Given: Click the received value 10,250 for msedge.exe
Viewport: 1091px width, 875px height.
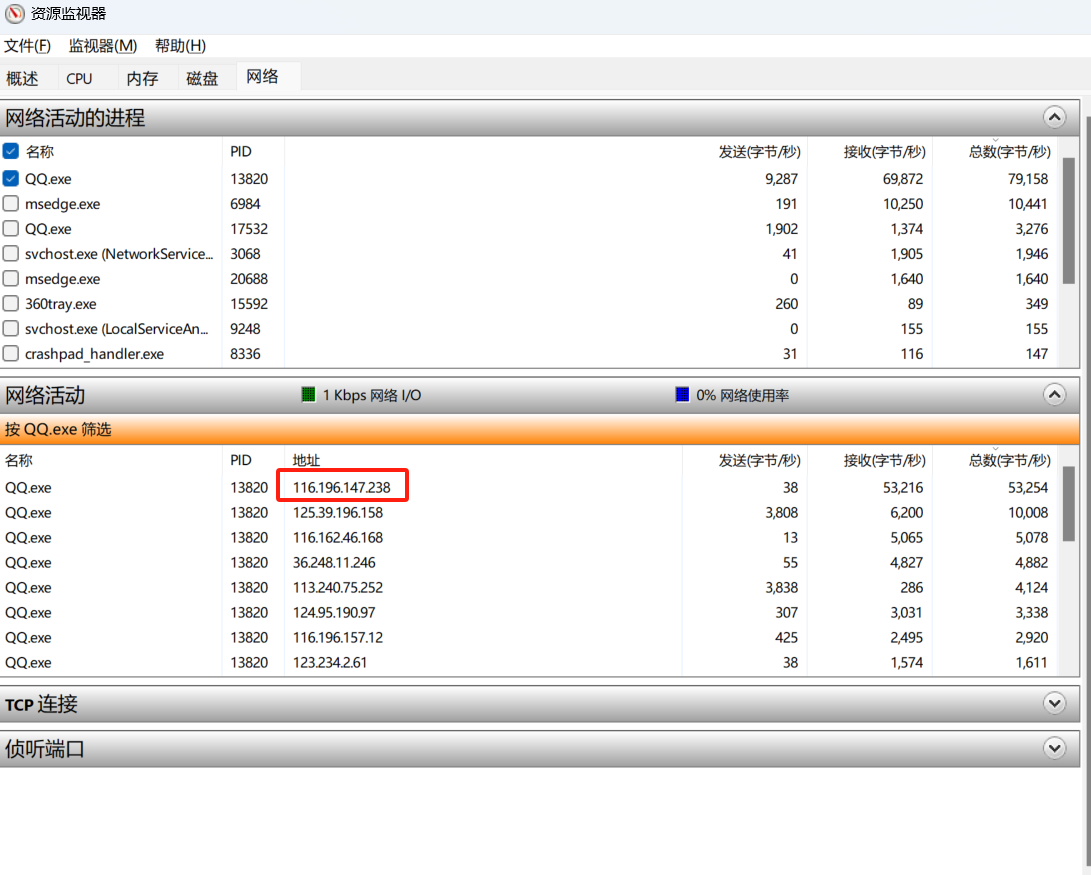Looking at the screenshot, I should pos(902,204).
